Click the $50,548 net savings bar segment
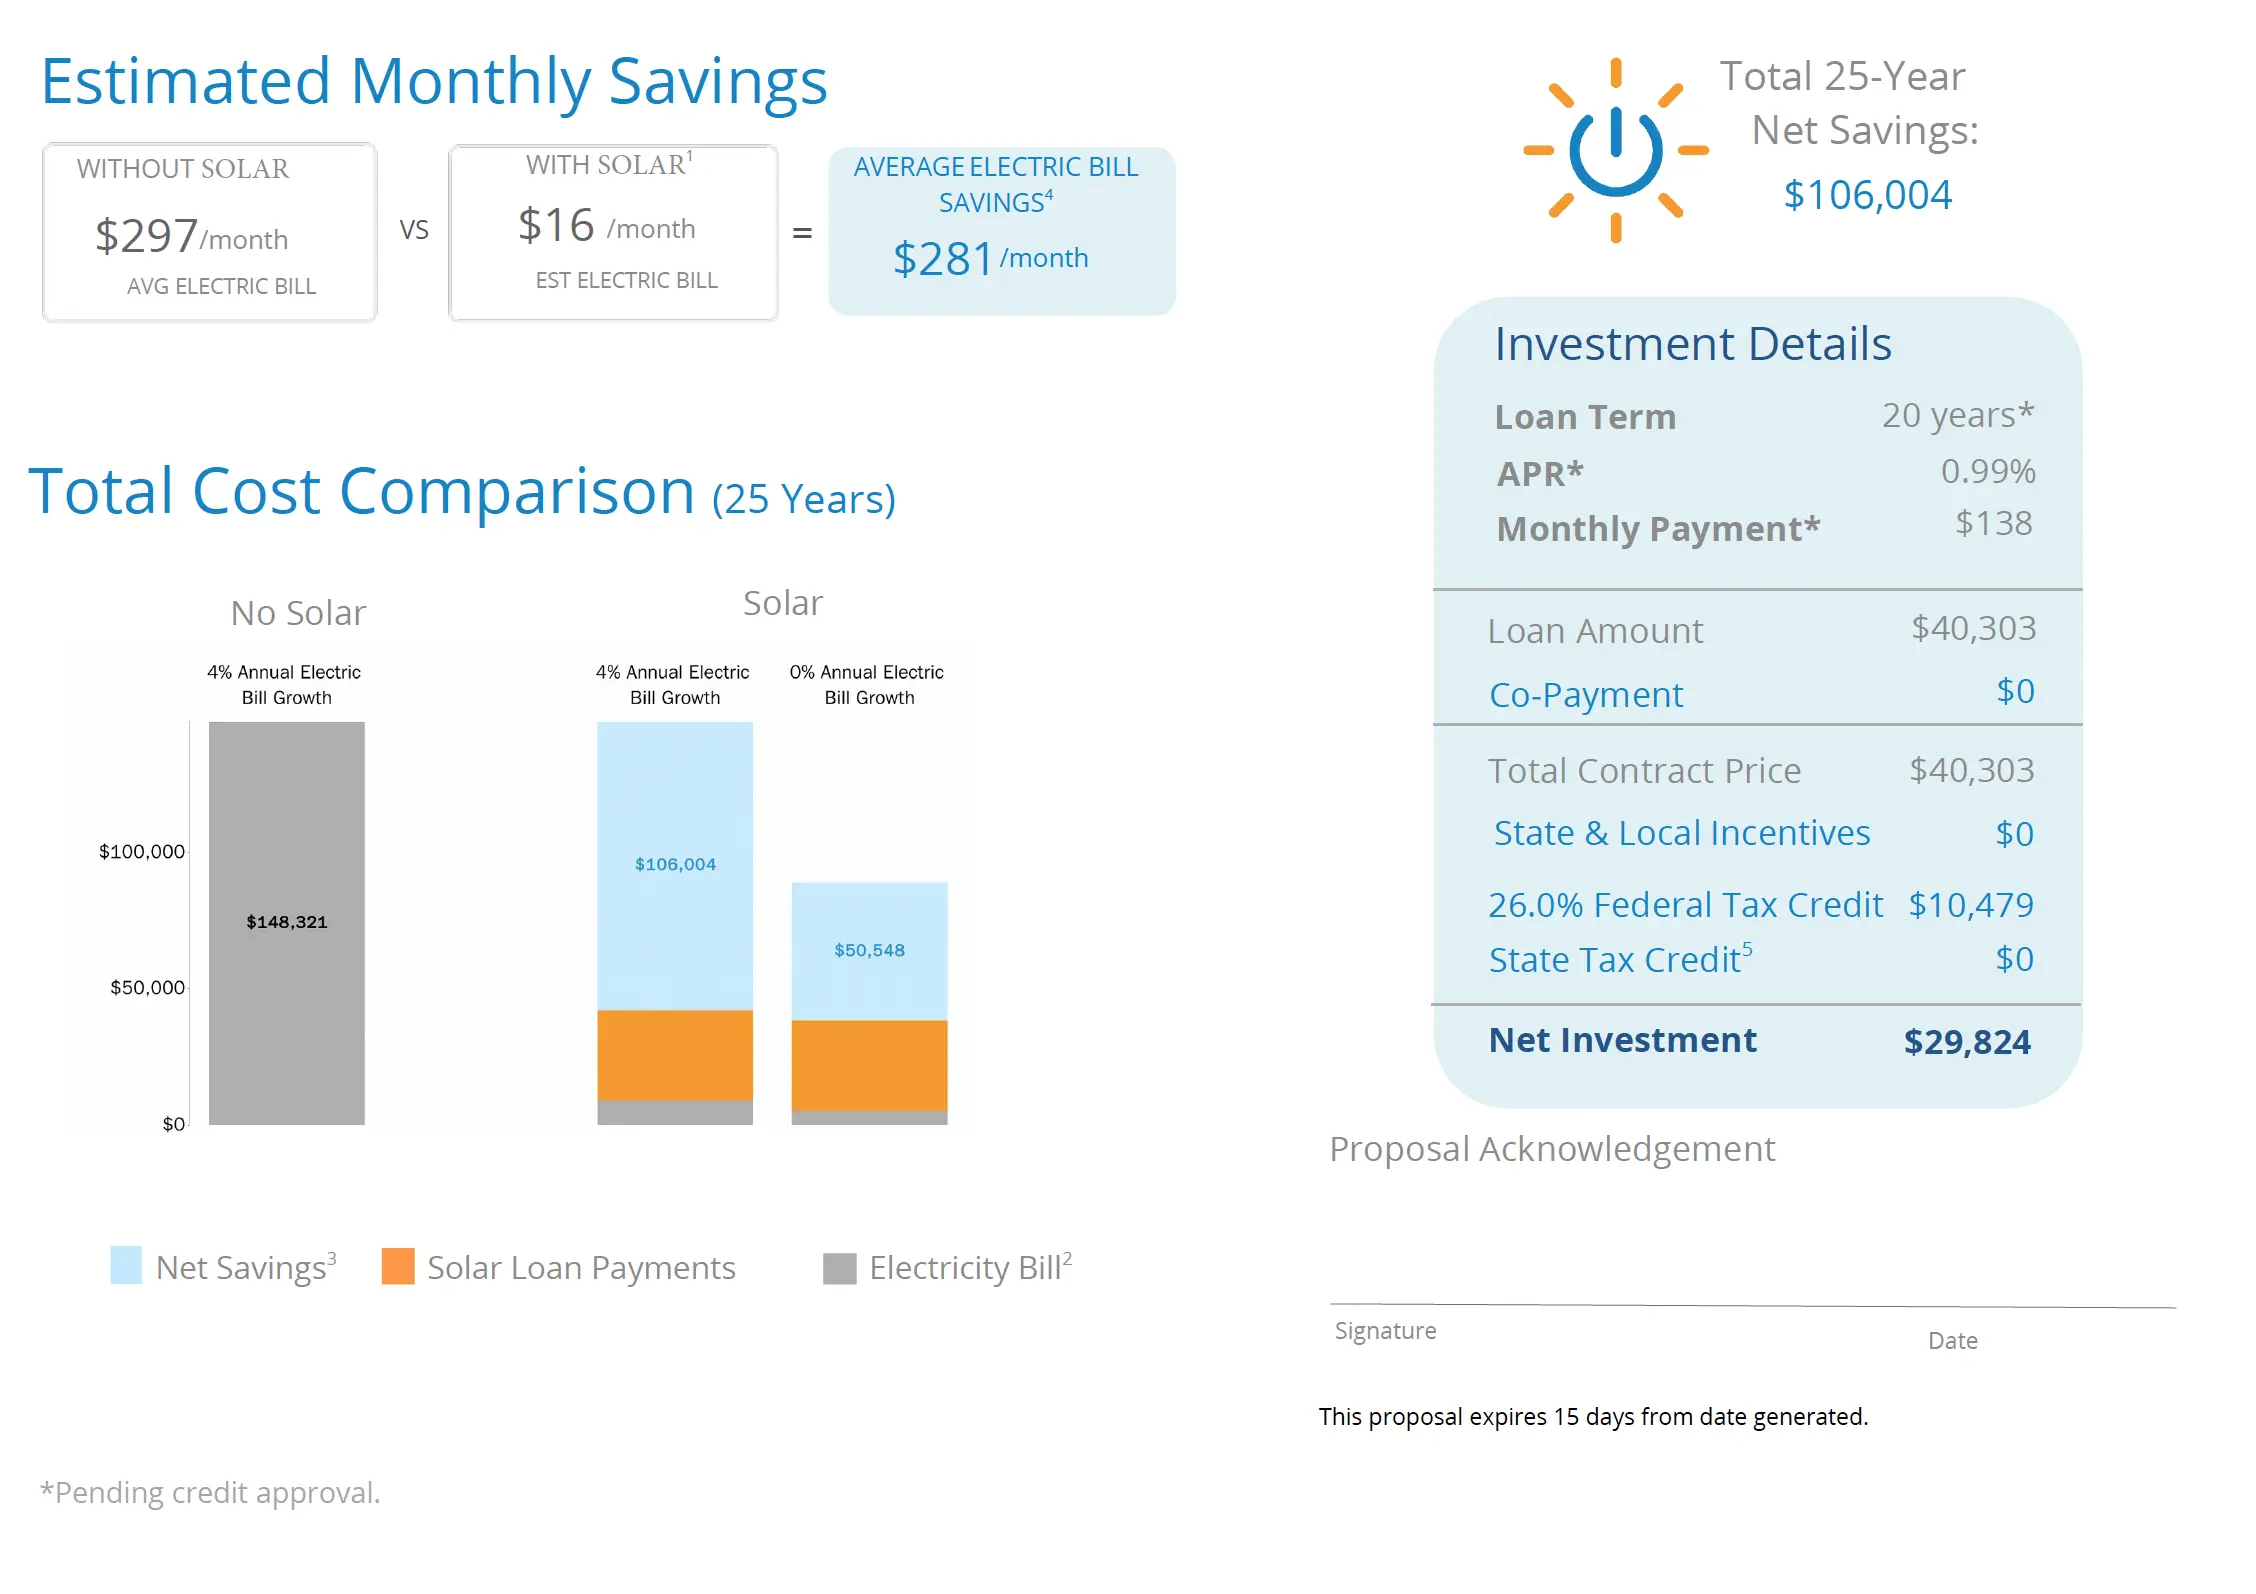The width and height of the screenshot is (2256, 1594). coord(869,950)
